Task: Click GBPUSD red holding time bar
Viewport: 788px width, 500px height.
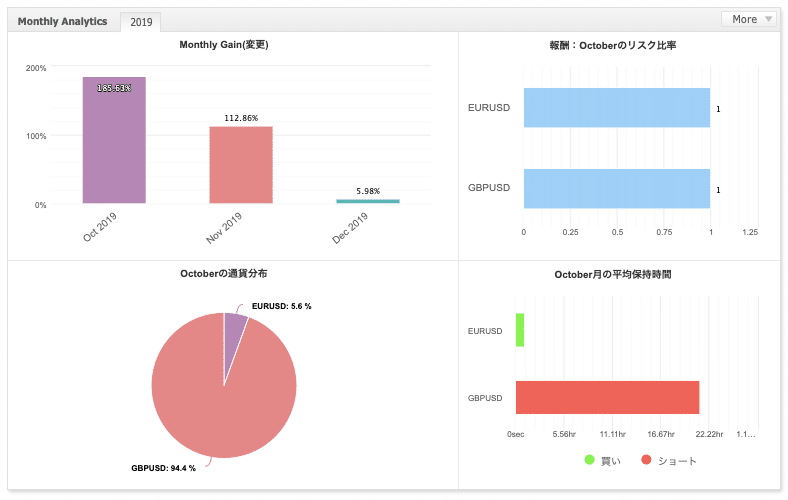Action: point(607,397)
